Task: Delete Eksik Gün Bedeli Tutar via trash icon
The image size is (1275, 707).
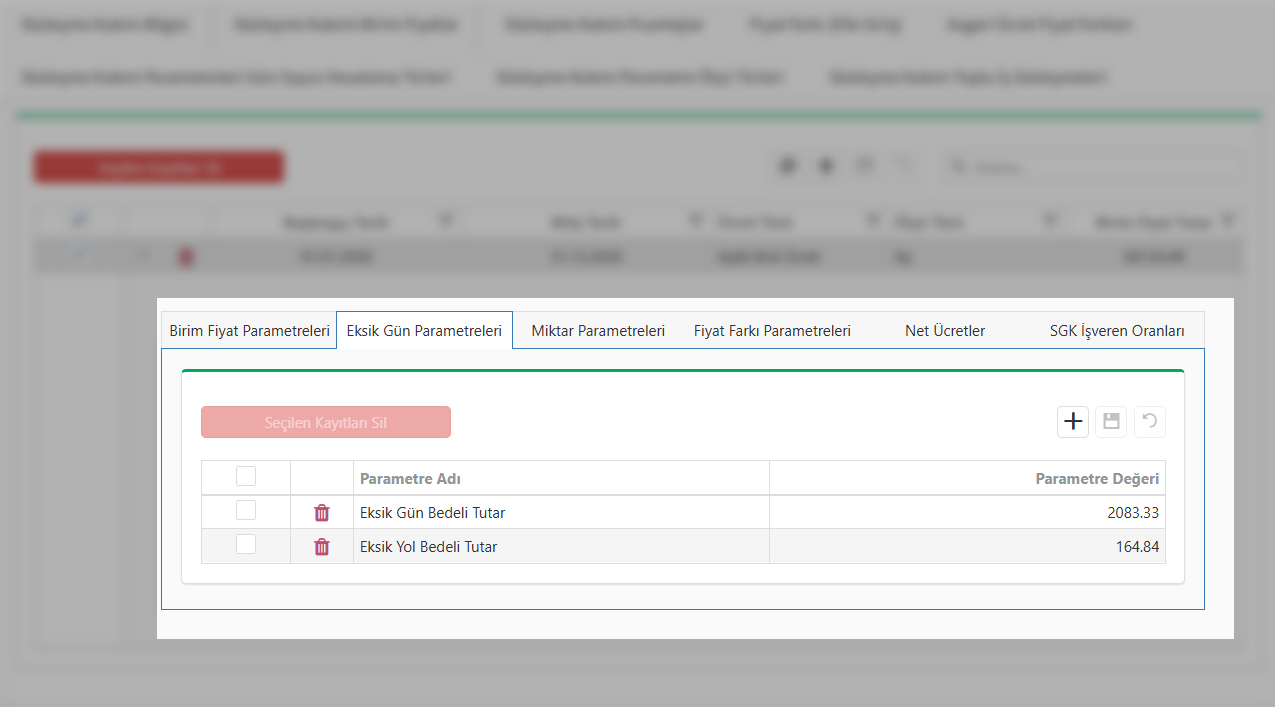Action: 322,513
